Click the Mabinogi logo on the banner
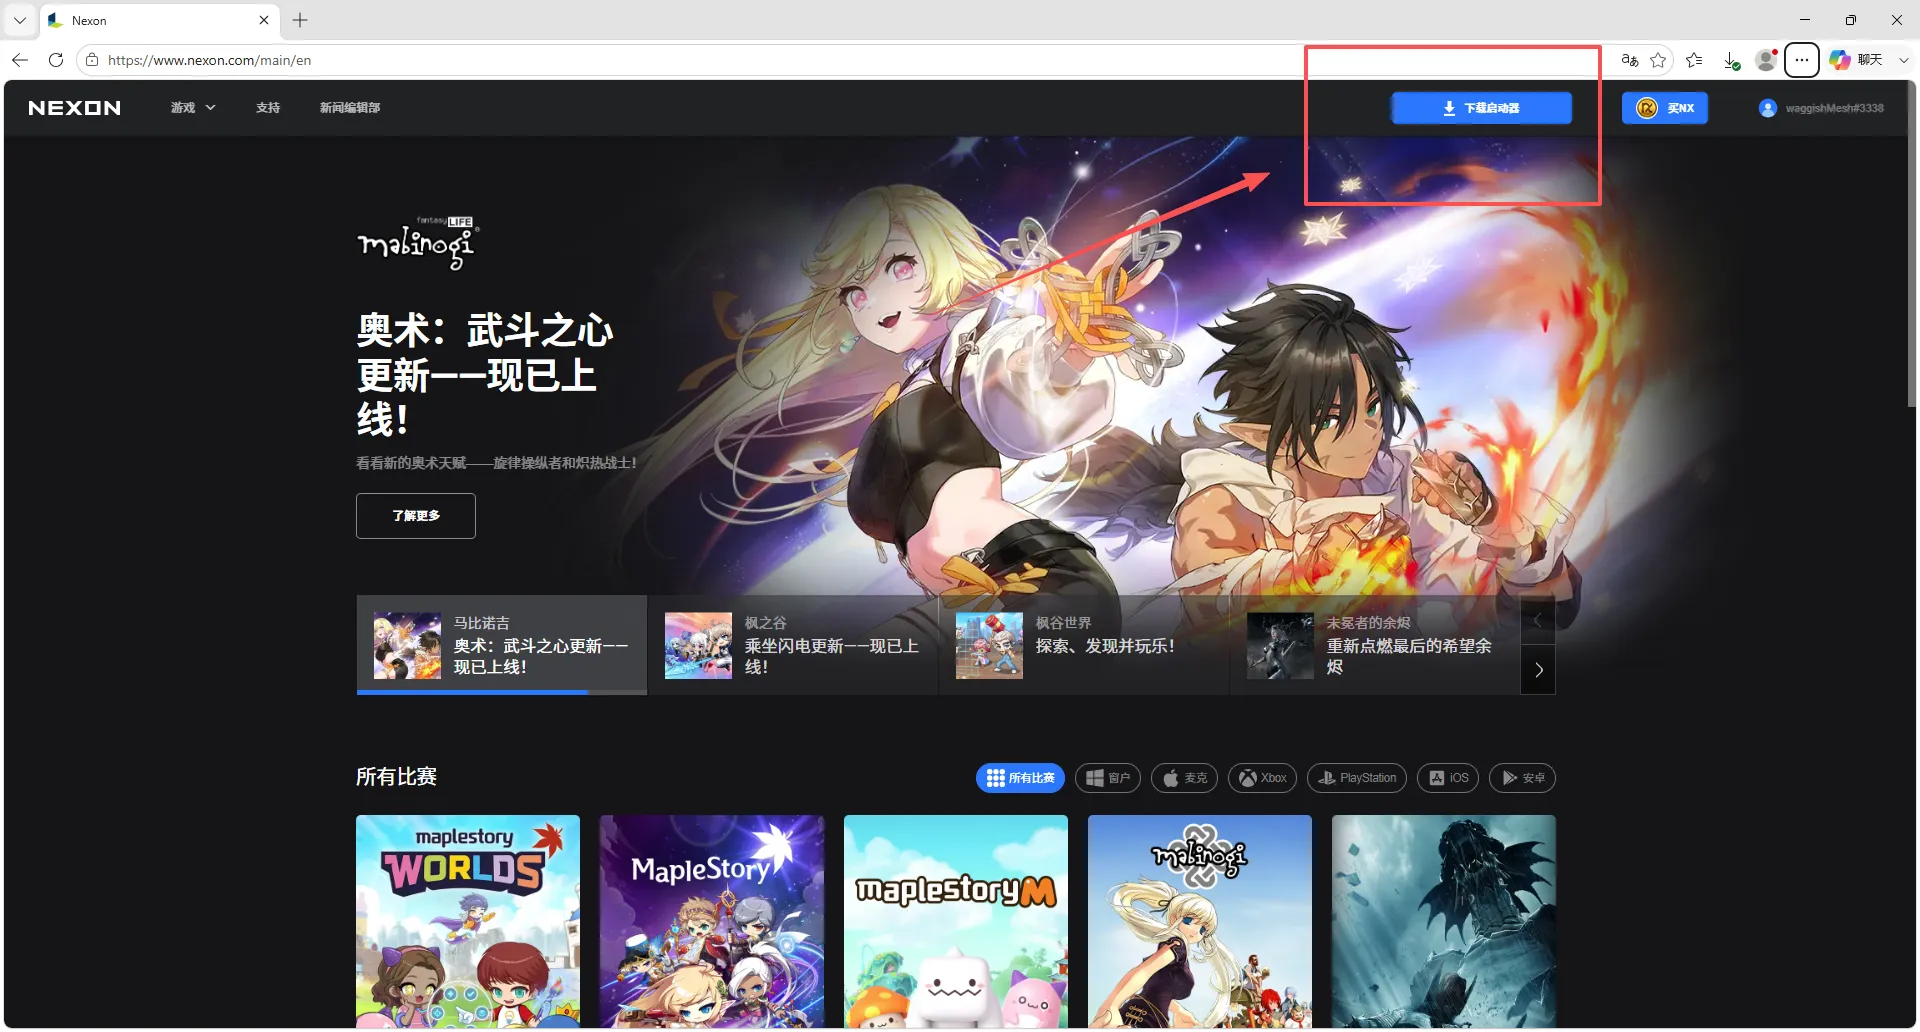 418,243
